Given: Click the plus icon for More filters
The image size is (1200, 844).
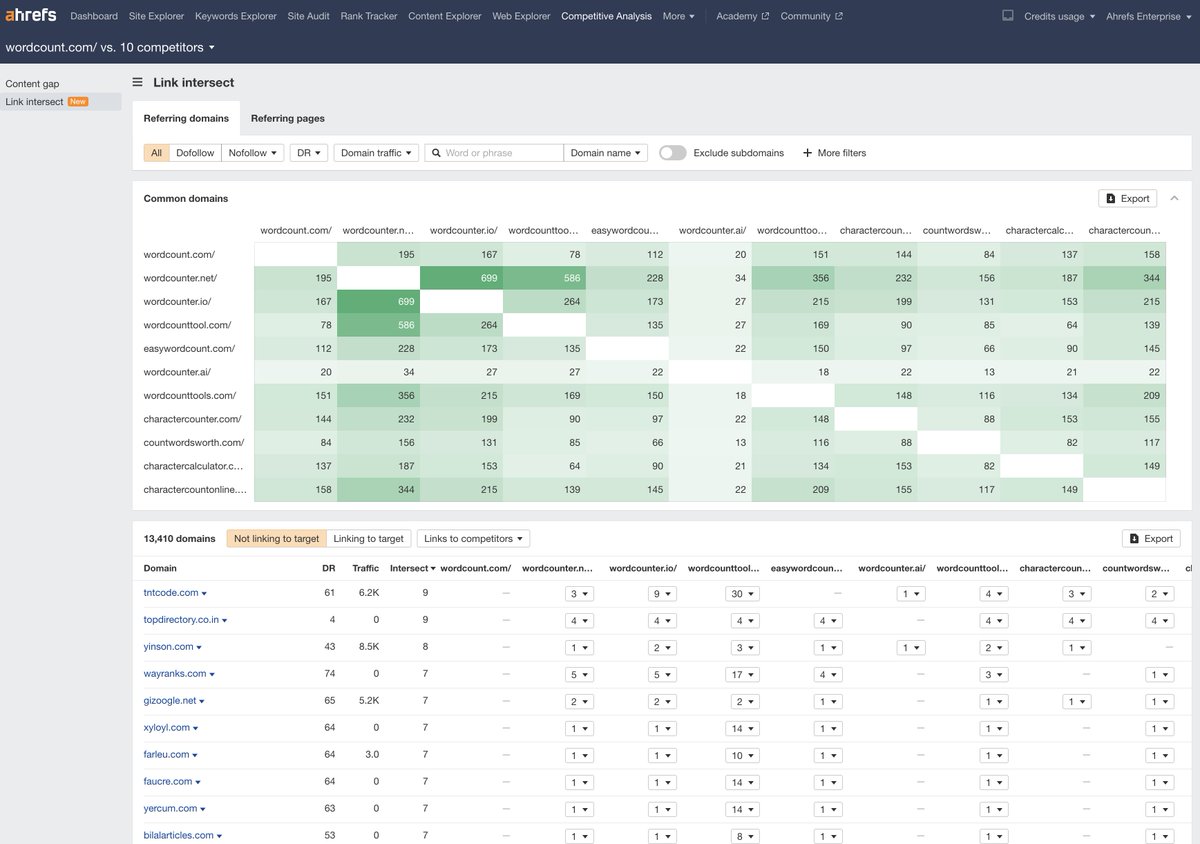Looking at the screenshot, I should pyautogui.click(x=808, y=153).
